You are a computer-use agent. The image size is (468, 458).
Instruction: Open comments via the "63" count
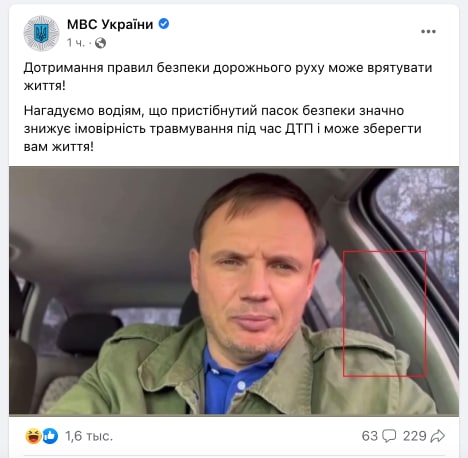coord(370,436)
